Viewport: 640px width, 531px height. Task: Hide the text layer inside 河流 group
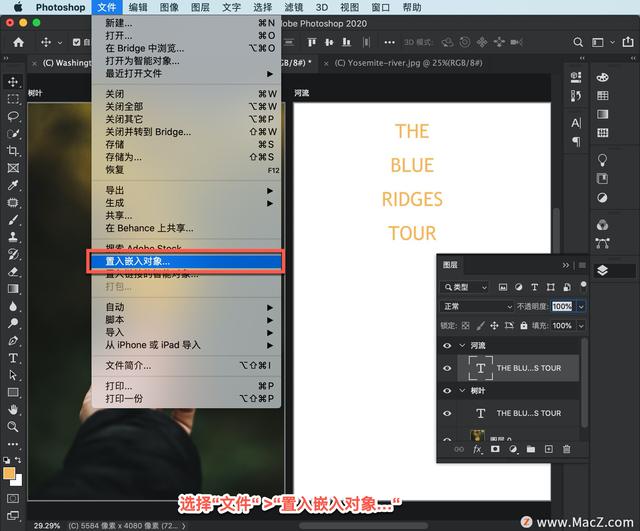[447, 368]
